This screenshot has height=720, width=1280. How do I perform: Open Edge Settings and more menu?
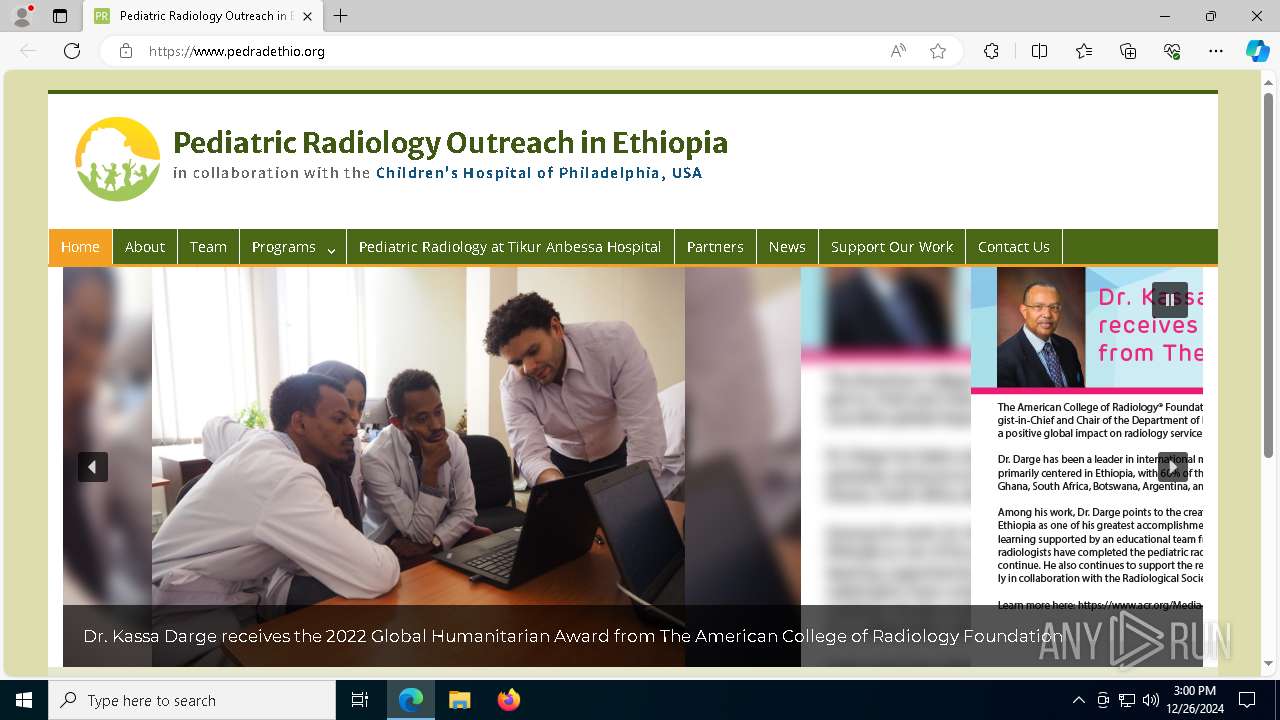(1216, 51)
